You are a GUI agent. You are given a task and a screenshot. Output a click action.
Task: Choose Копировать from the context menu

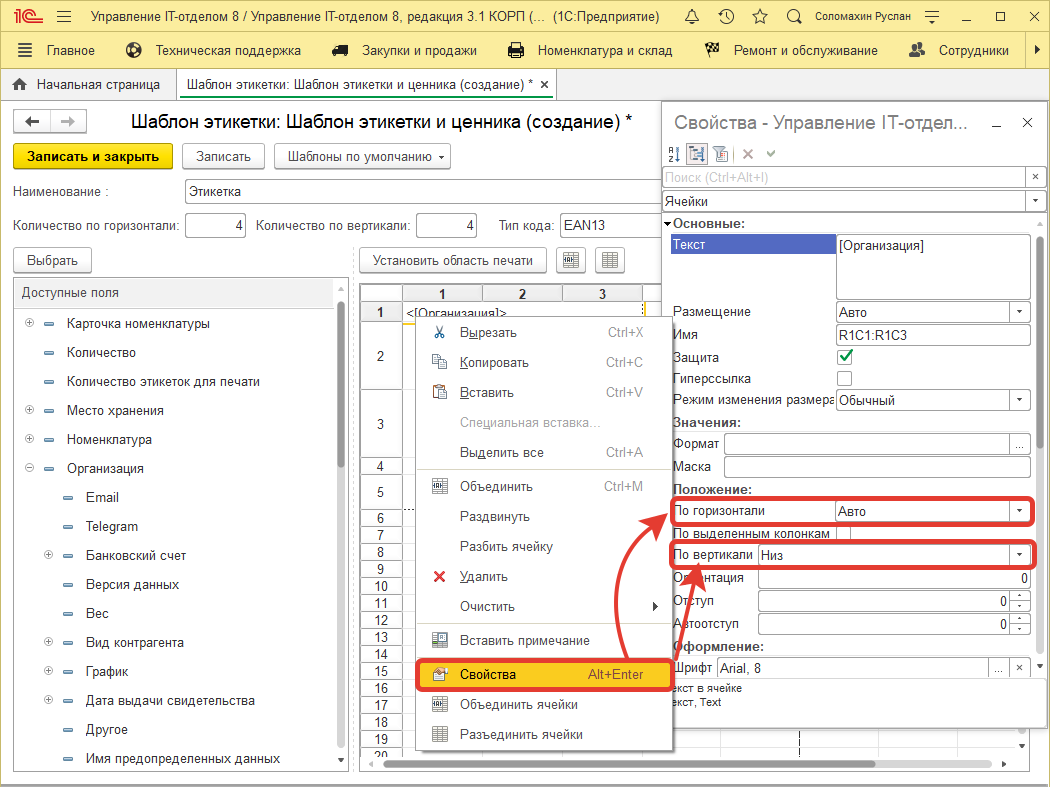tap(493, 363)
